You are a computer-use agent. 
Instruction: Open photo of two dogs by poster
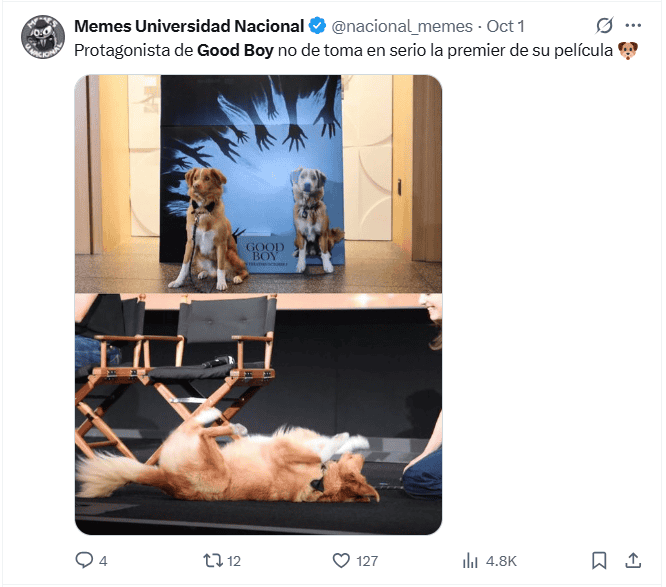[258, 184]
